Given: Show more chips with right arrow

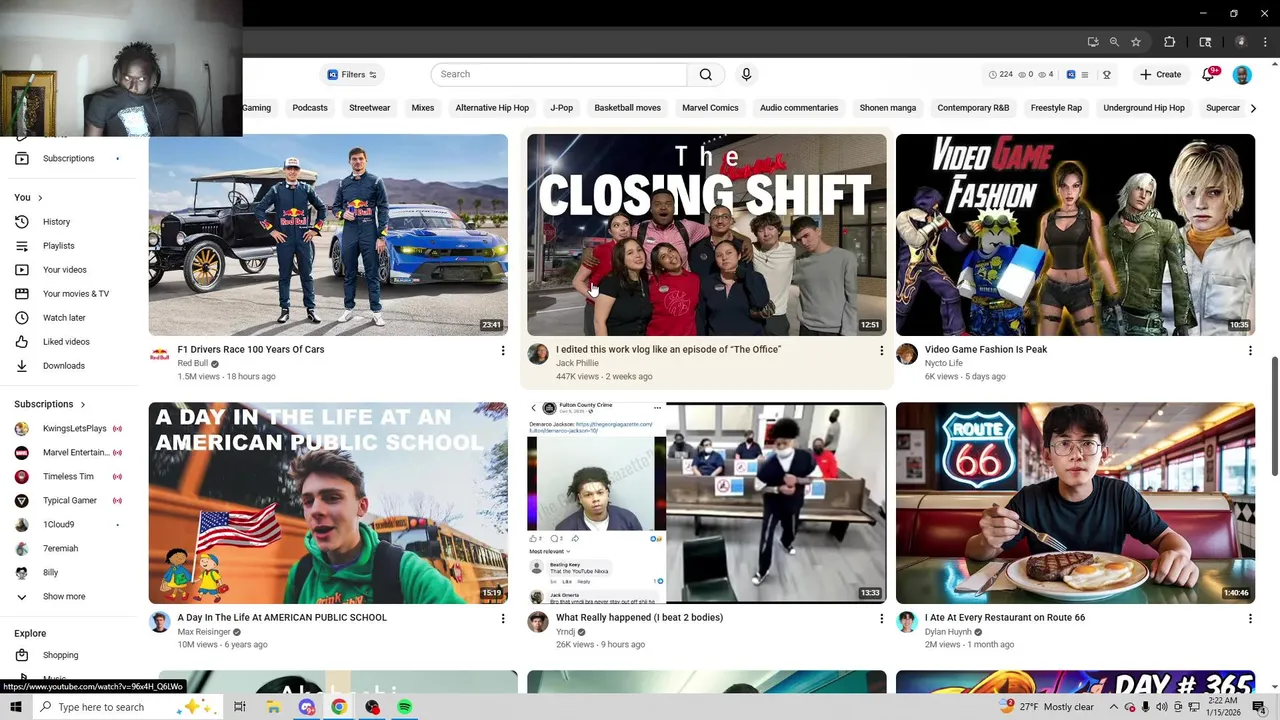Looking at the screenshot, I should (x=1253, y=108).
